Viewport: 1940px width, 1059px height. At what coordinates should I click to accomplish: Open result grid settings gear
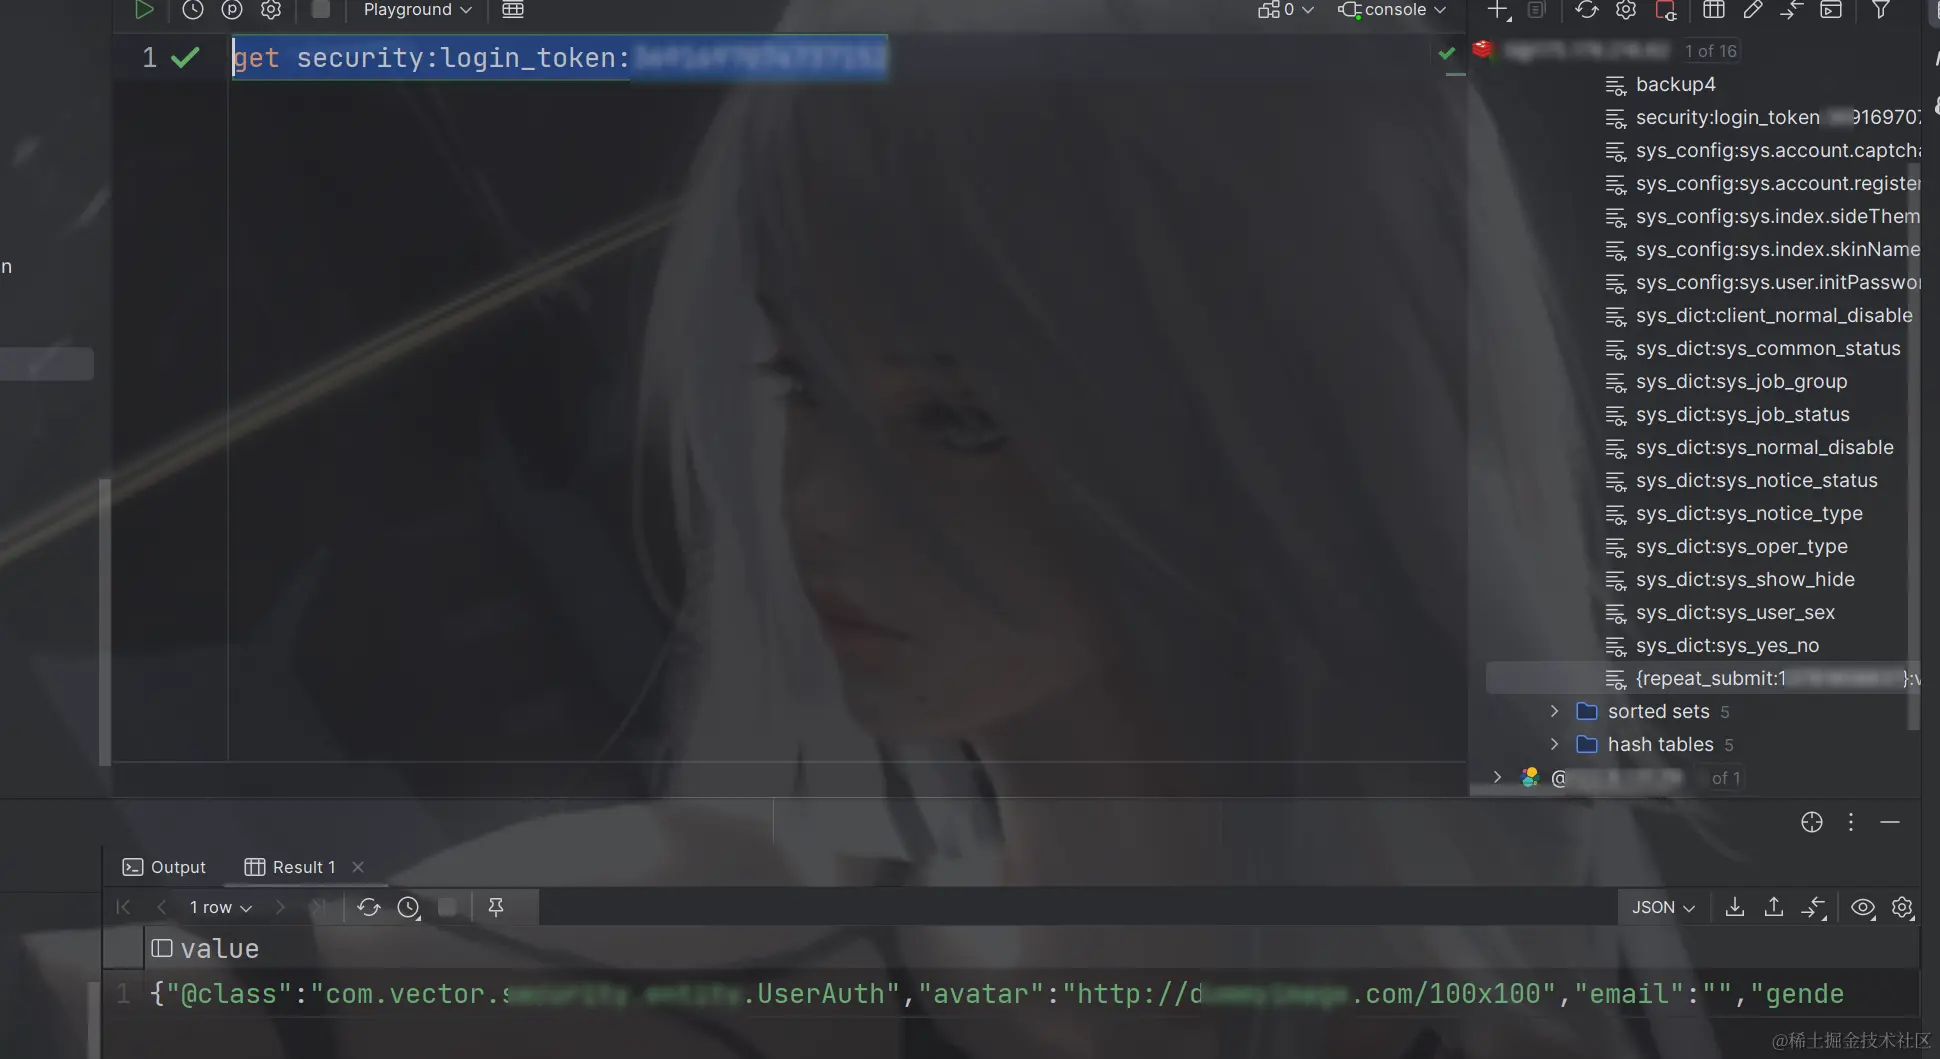(x=1903, y=907)
